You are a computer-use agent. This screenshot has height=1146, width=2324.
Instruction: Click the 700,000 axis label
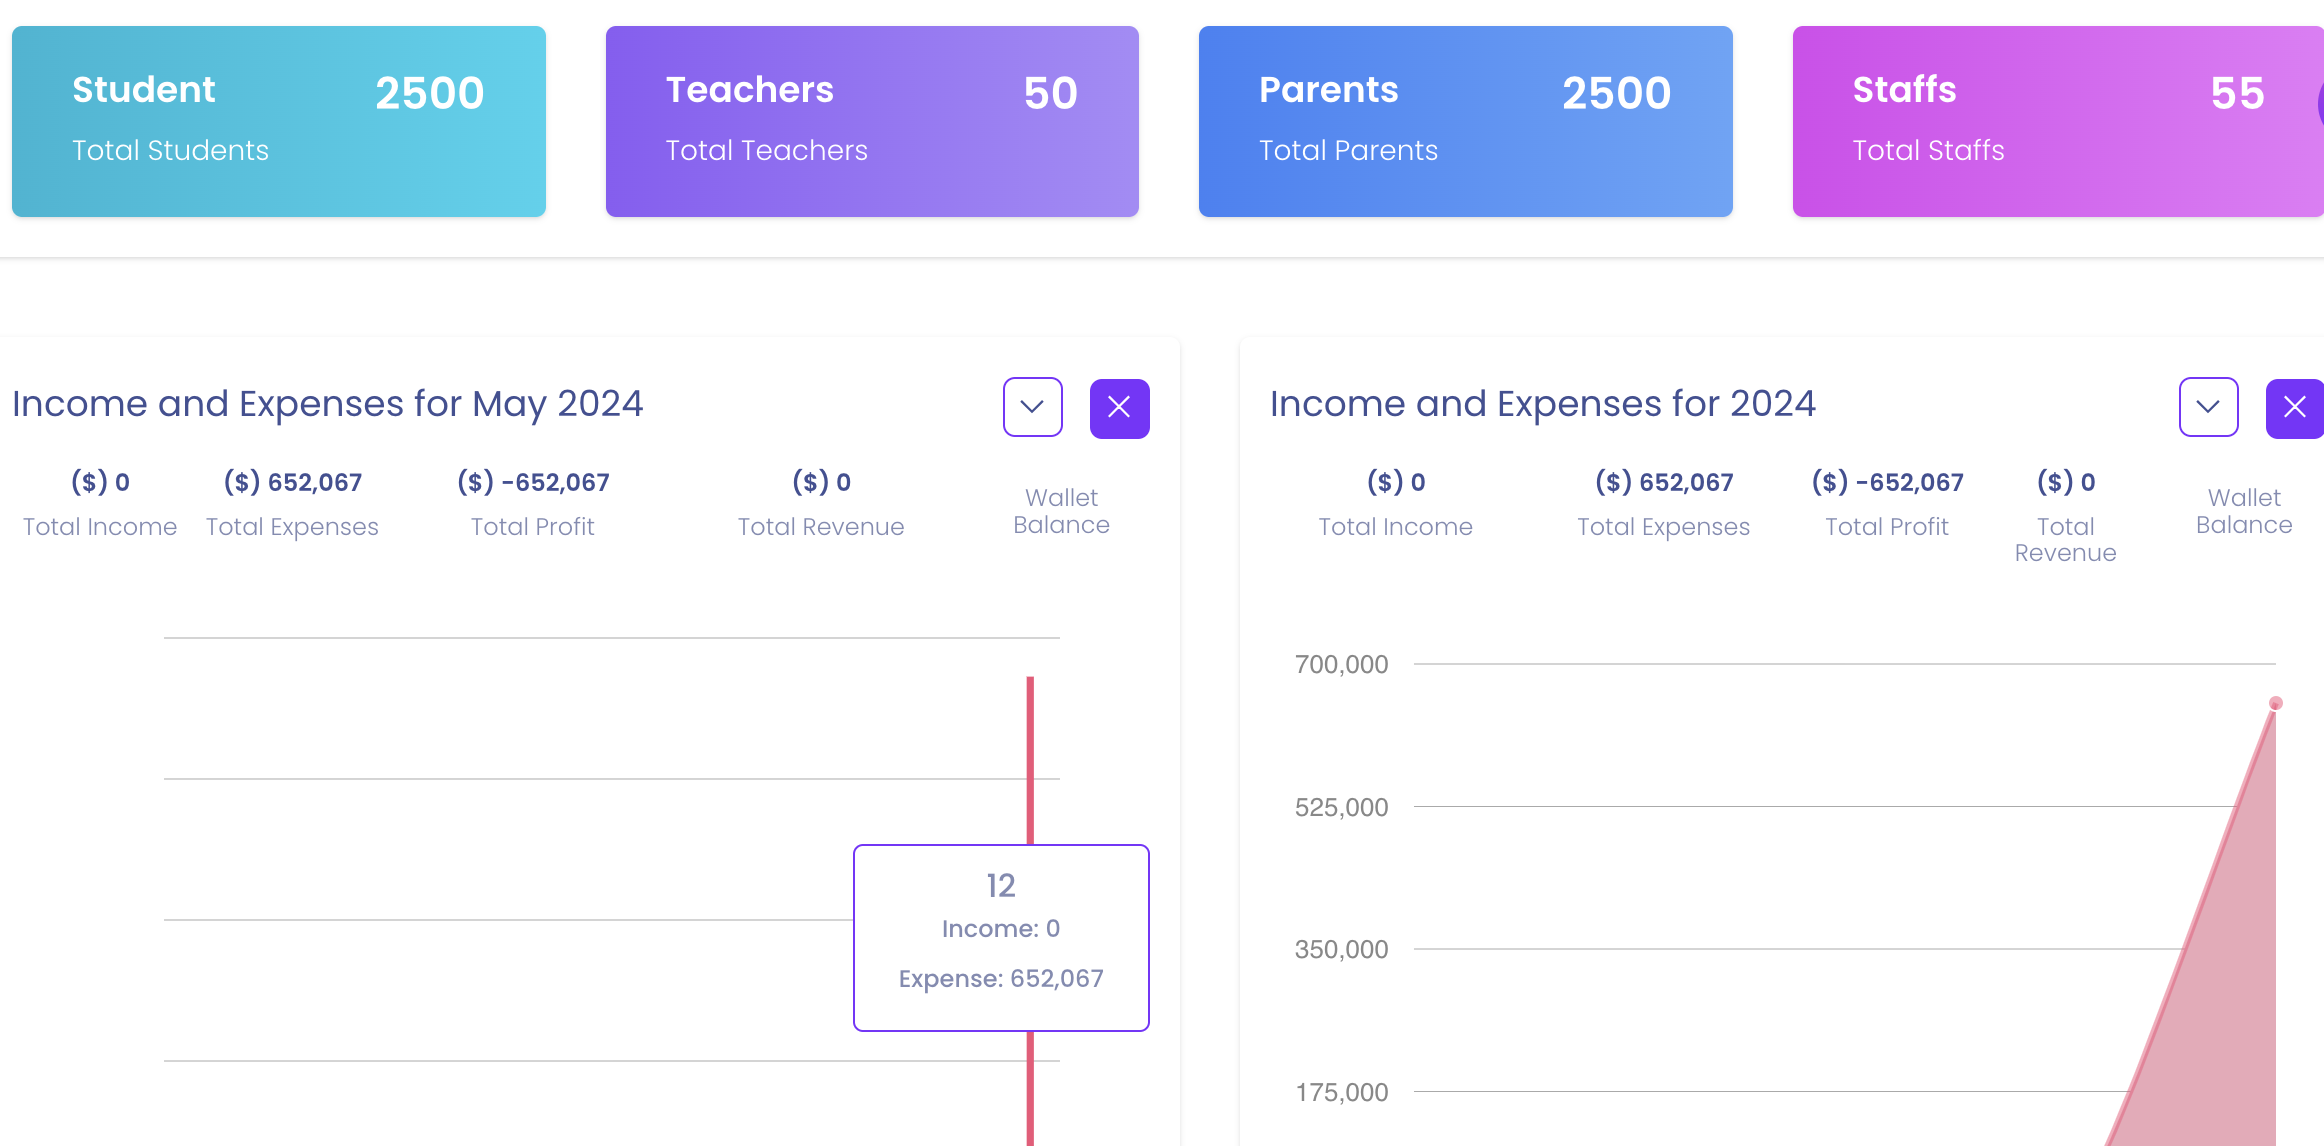click(x=1341, y=664)
